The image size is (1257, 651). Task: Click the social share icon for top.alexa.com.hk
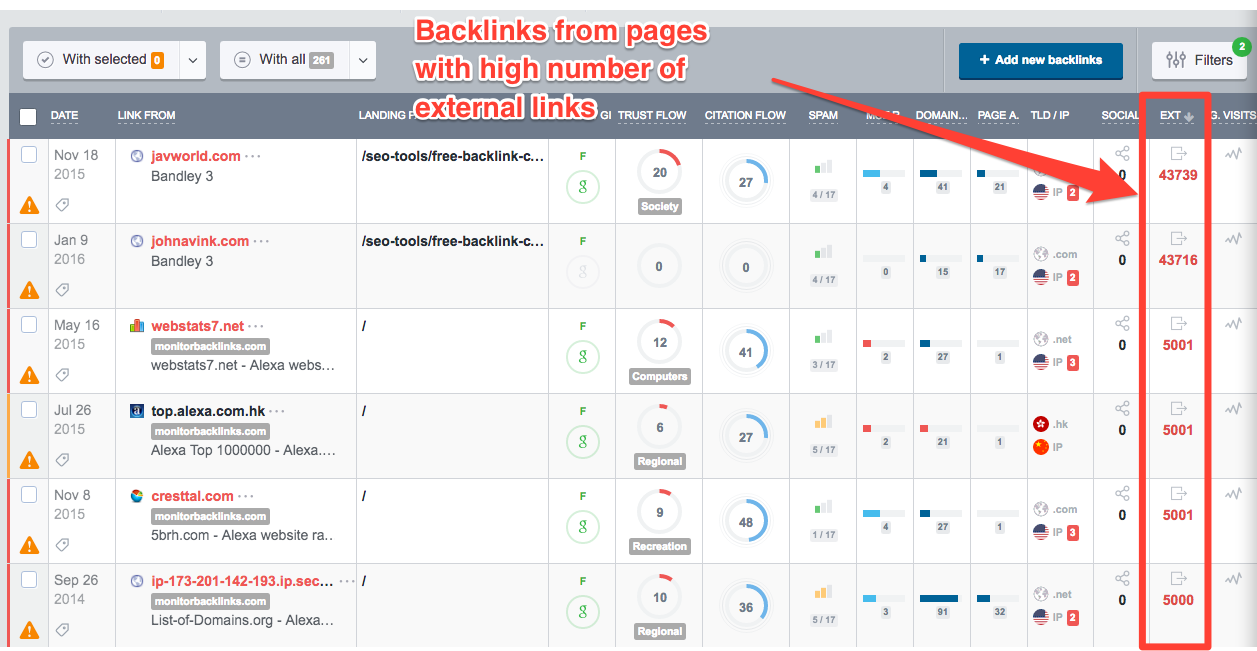1122,409
